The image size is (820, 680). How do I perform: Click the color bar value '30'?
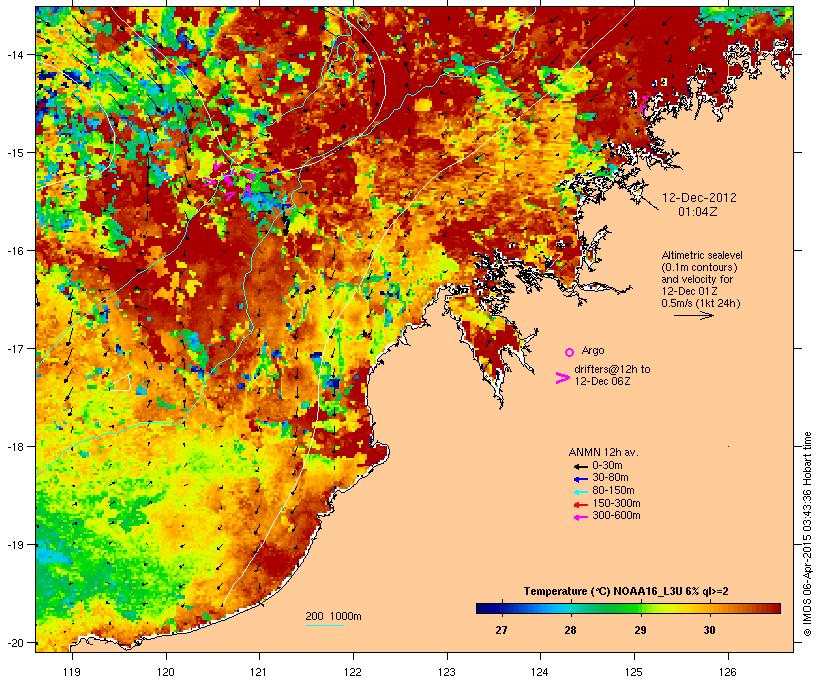709,630
